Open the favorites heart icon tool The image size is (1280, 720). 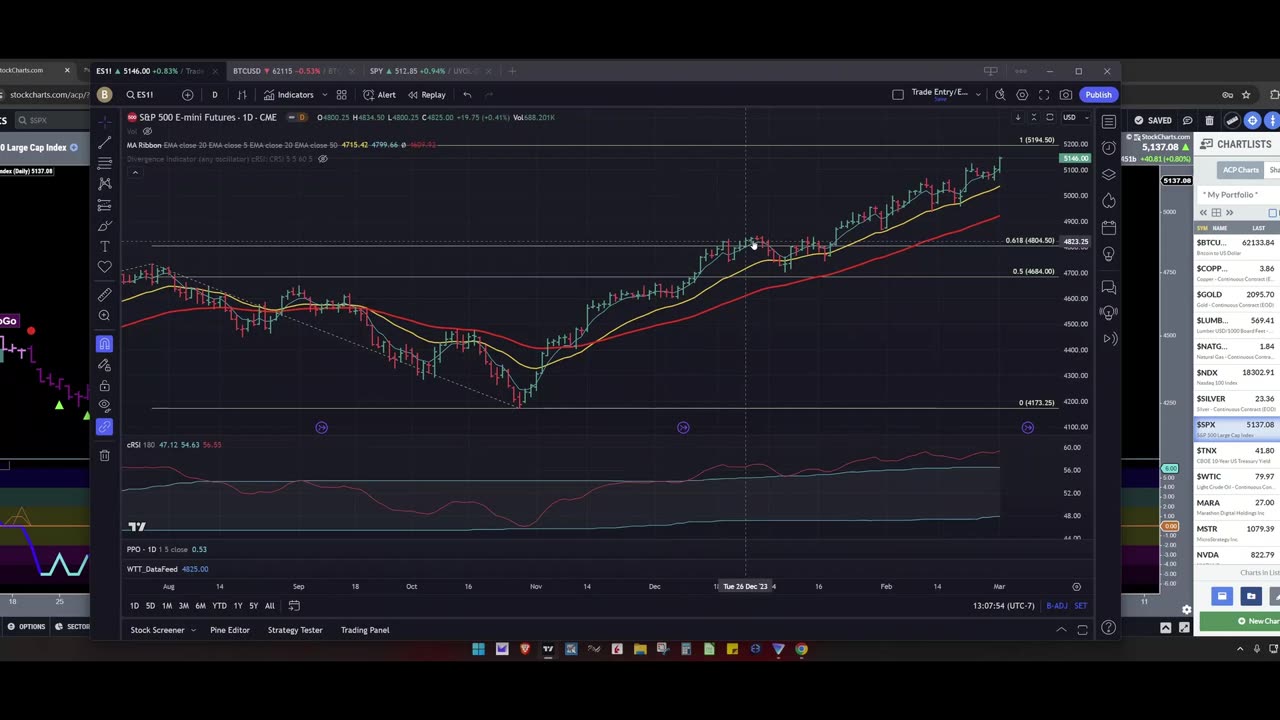coord(104,267)
